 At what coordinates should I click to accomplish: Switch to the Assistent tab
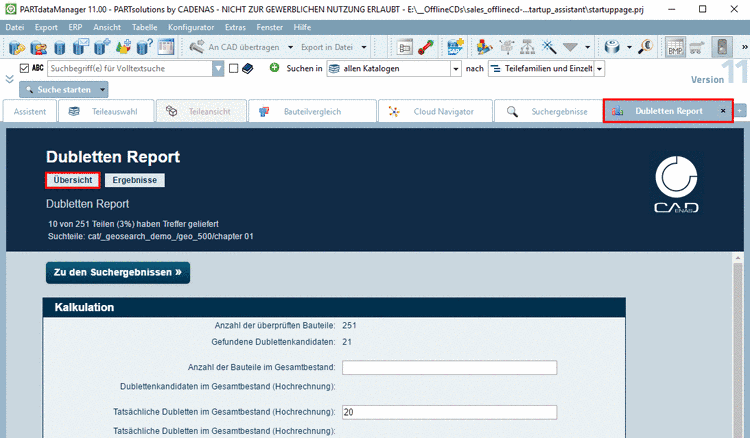[30, 111]
